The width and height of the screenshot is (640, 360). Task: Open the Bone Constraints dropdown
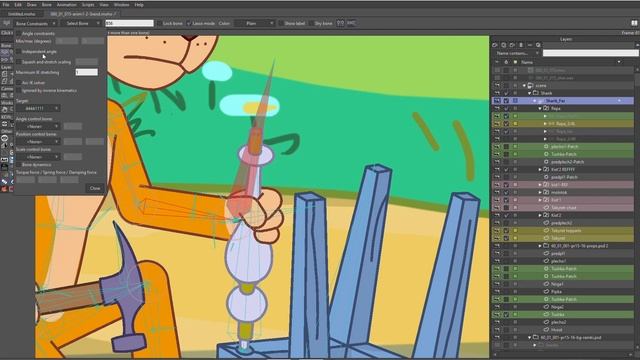tap(35, 23)
